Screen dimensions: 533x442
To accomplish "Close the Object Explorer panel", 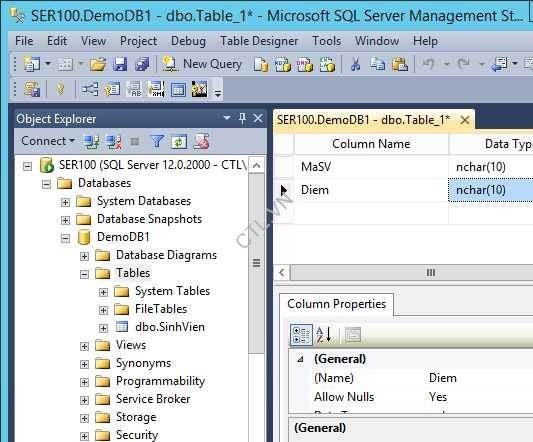I will coord(258,118).
